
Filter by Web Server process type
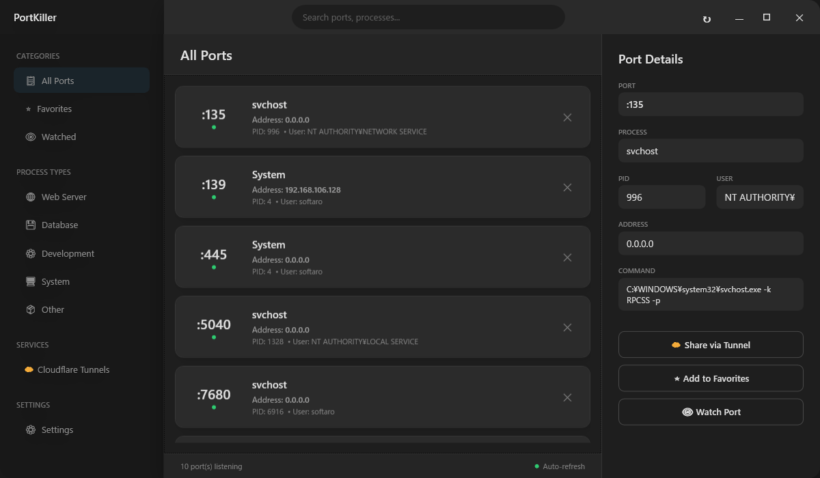tap(63, 197)
